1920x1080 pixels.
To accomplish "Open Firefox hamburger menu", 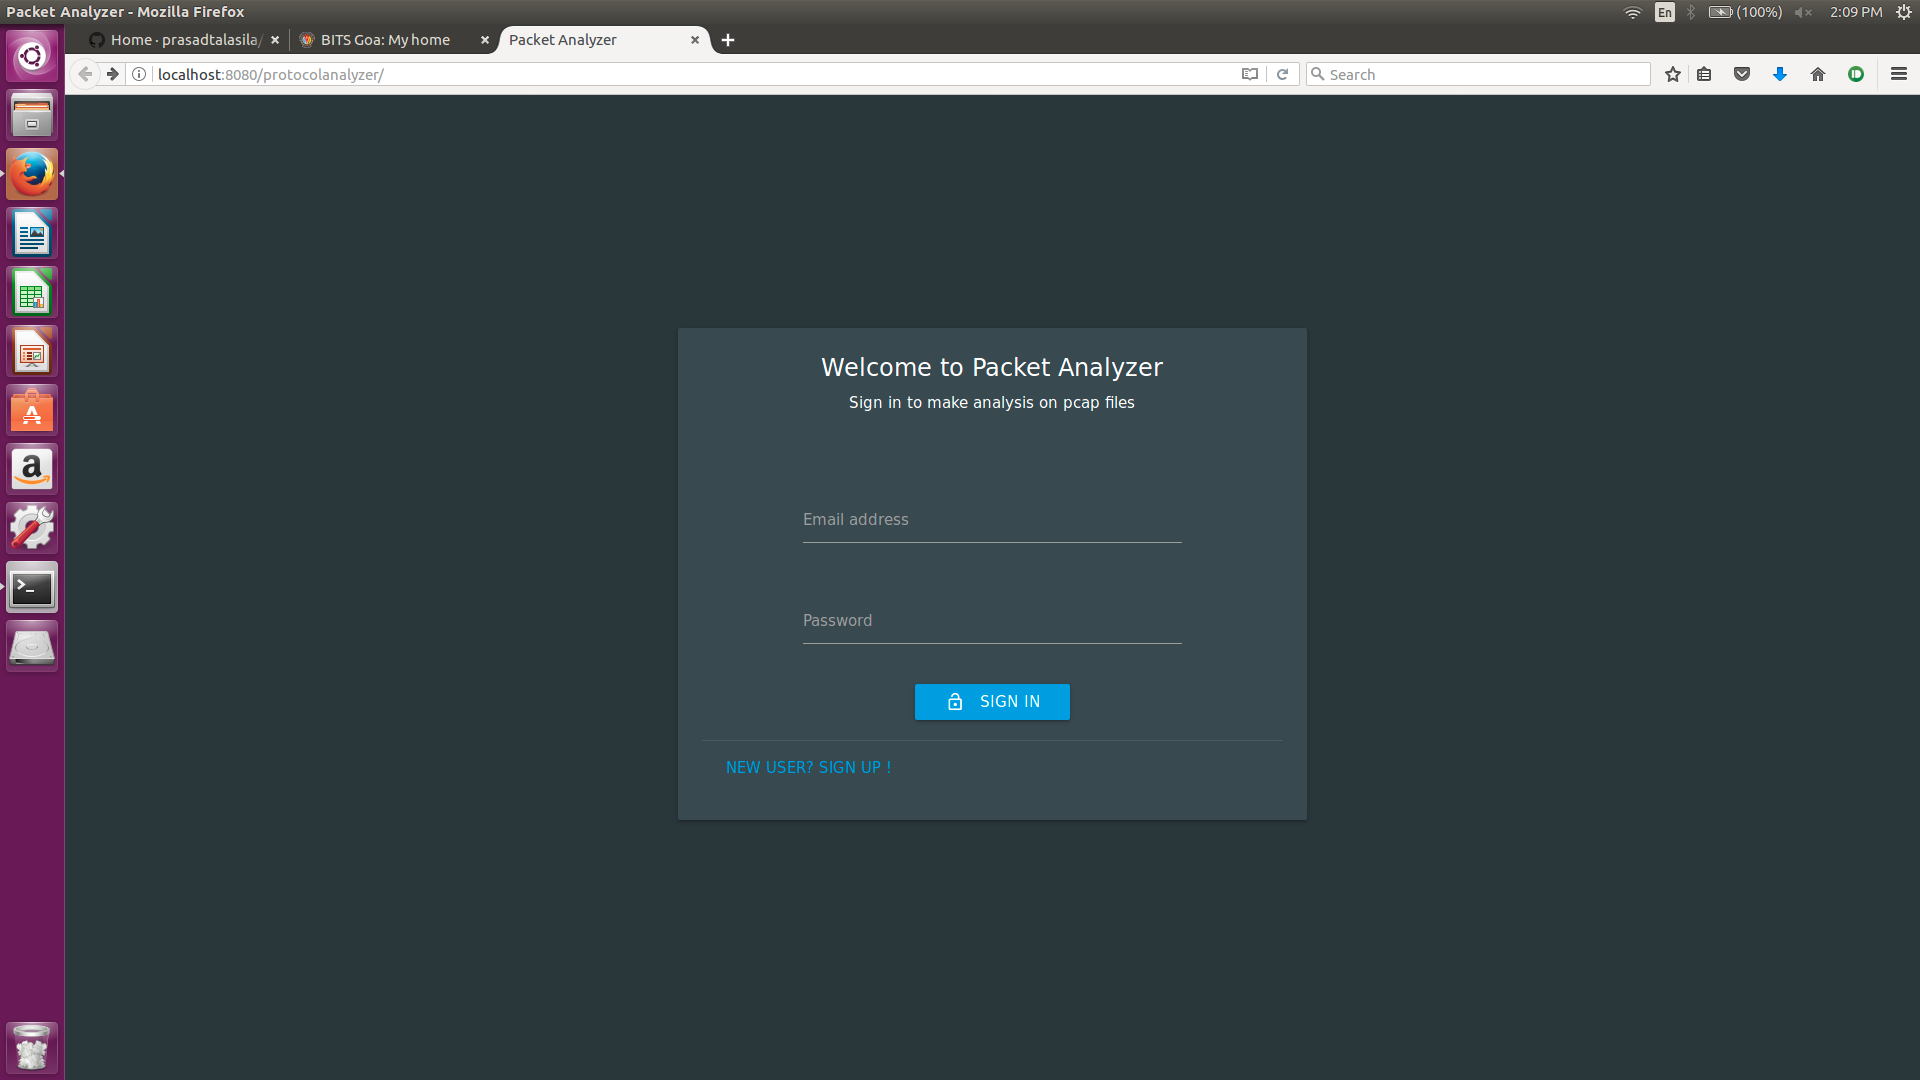I will [x=1898, y=74].
